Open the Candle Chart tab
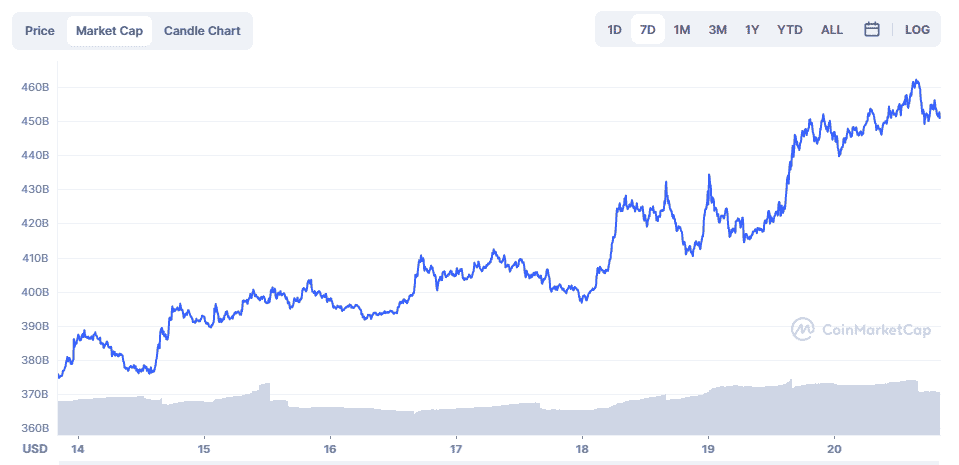The width and height of the screenshot is (959, 465). pyautogui.click(x=202, y=31)
